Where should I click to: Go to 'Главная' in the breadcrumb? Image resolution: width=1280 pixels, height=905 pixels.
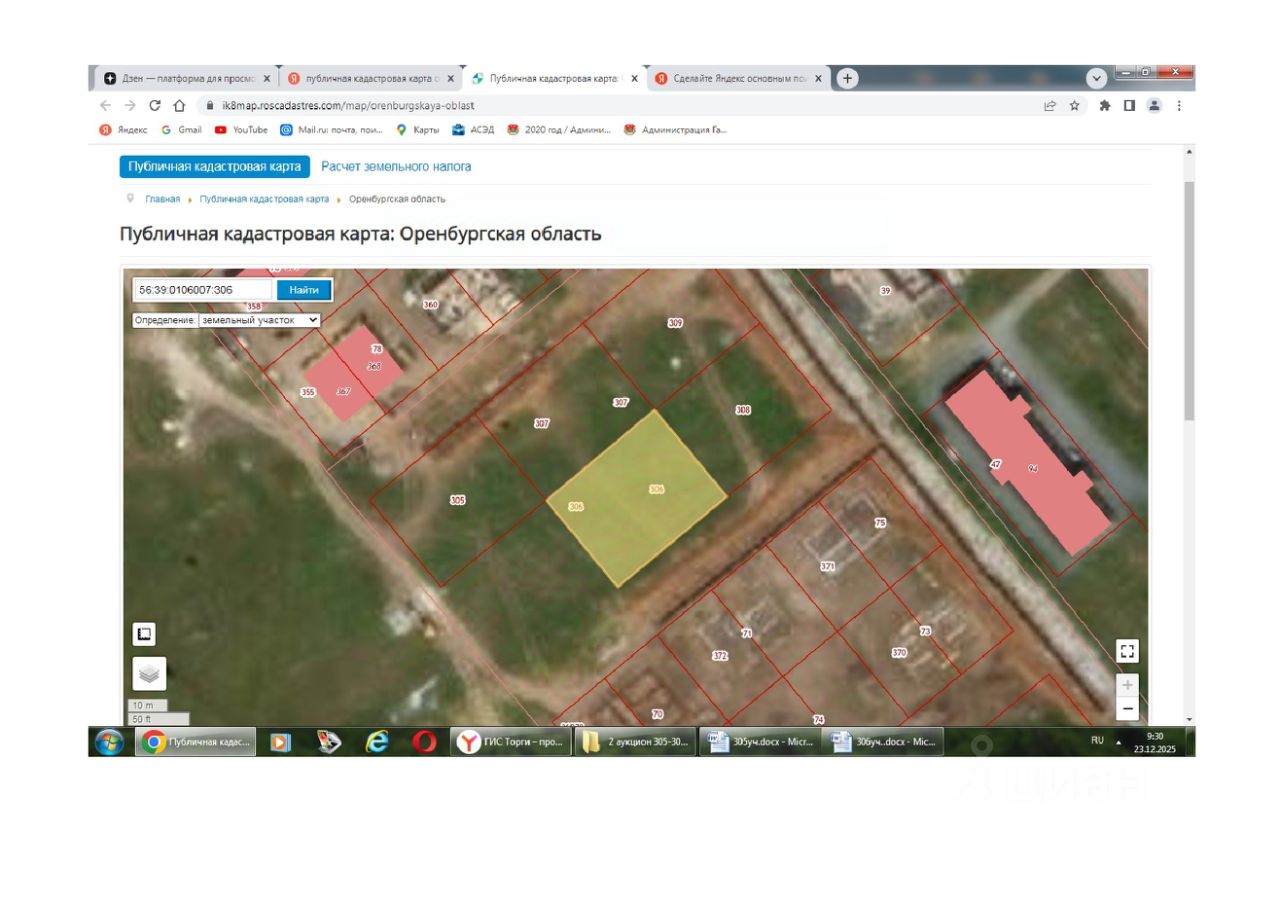[162, 199]
